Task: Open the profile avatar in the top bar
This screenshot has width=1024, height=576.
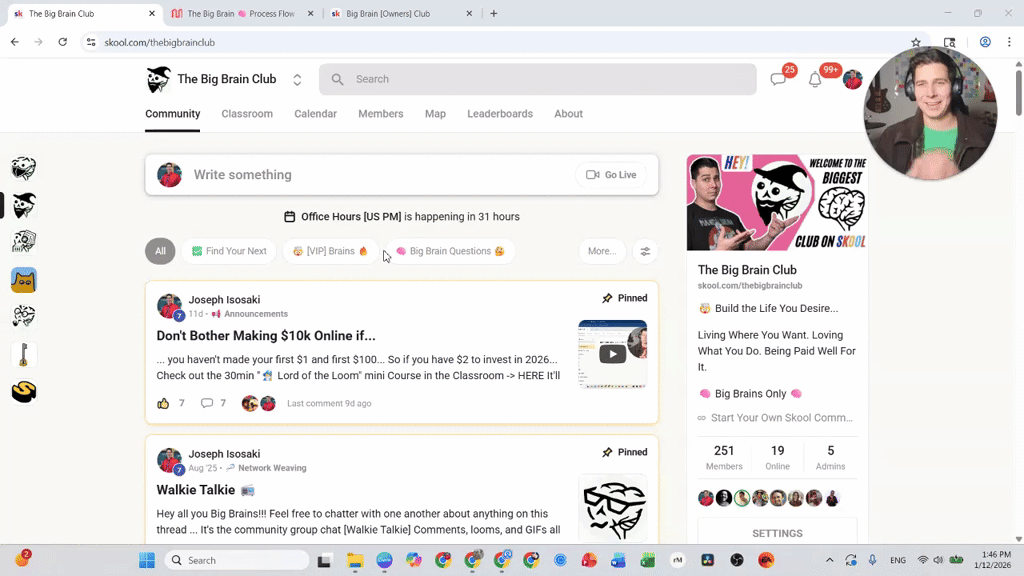Action: (852, 80)
